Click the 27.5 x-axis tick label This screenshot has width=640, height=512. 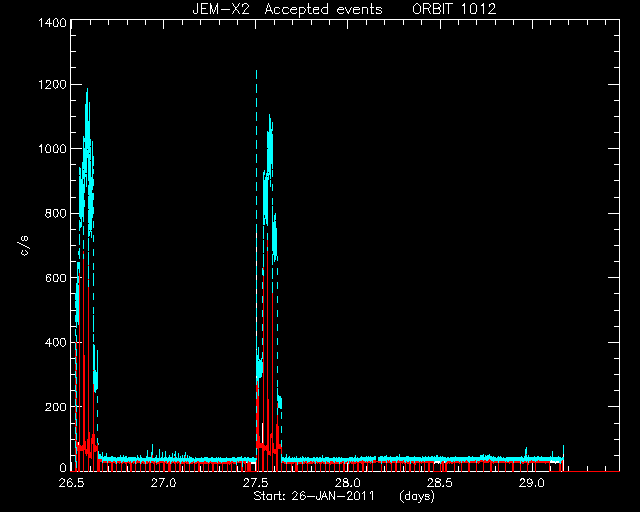tap(256, 483)
